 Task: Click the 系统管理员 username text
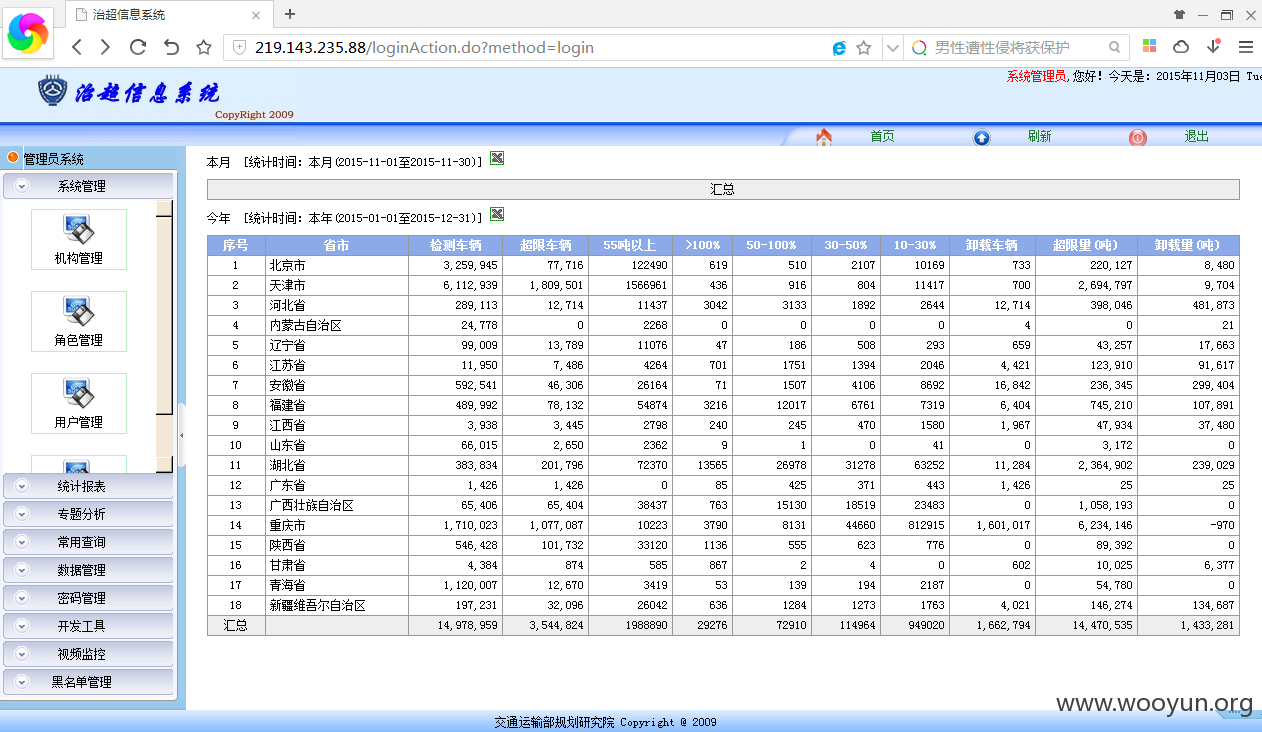click(1036, 76)
